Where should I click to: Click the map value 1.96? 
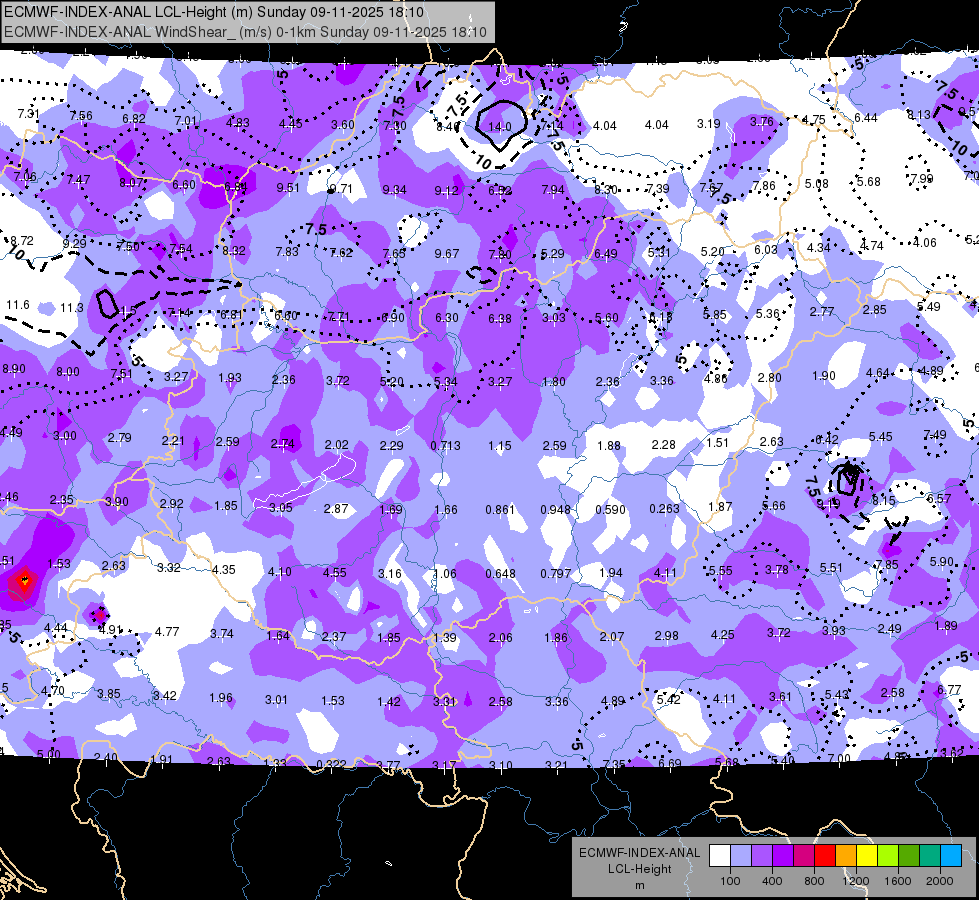point(220,698)
